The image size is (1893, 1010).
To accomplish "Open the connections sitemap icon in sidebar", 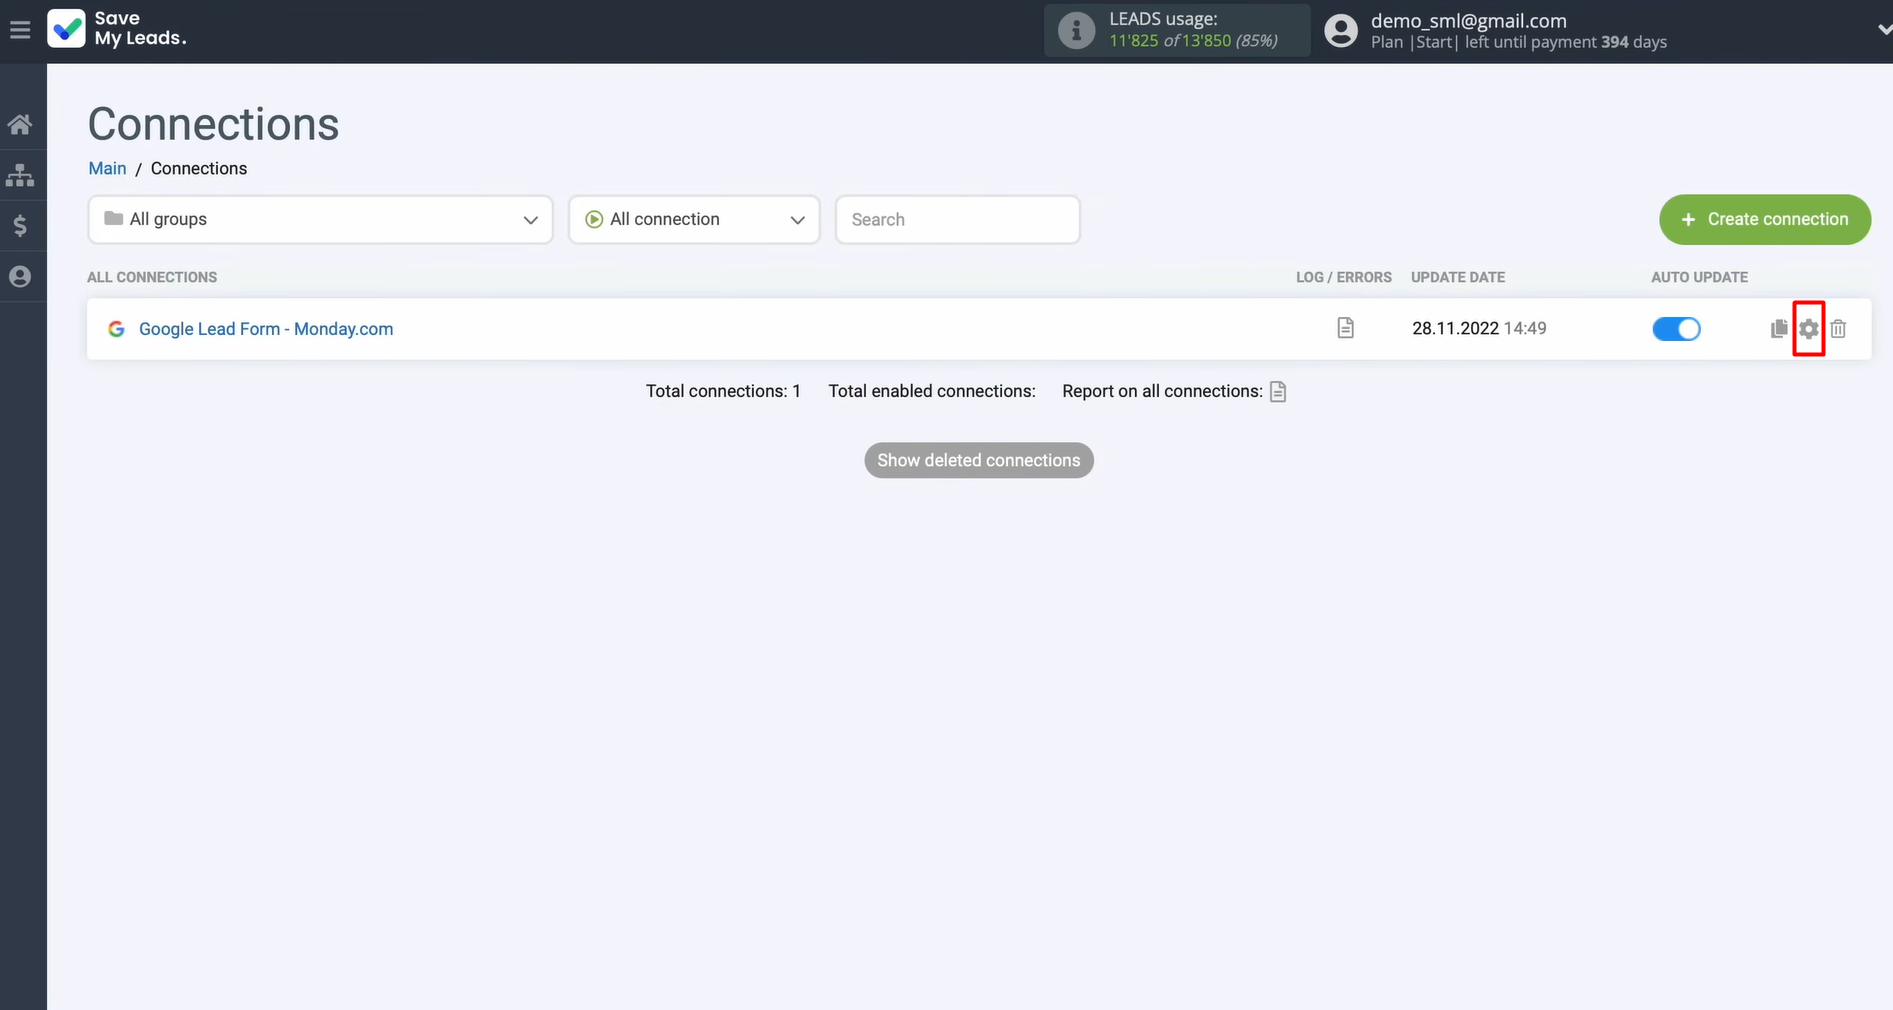I will (x=20, y=176).
